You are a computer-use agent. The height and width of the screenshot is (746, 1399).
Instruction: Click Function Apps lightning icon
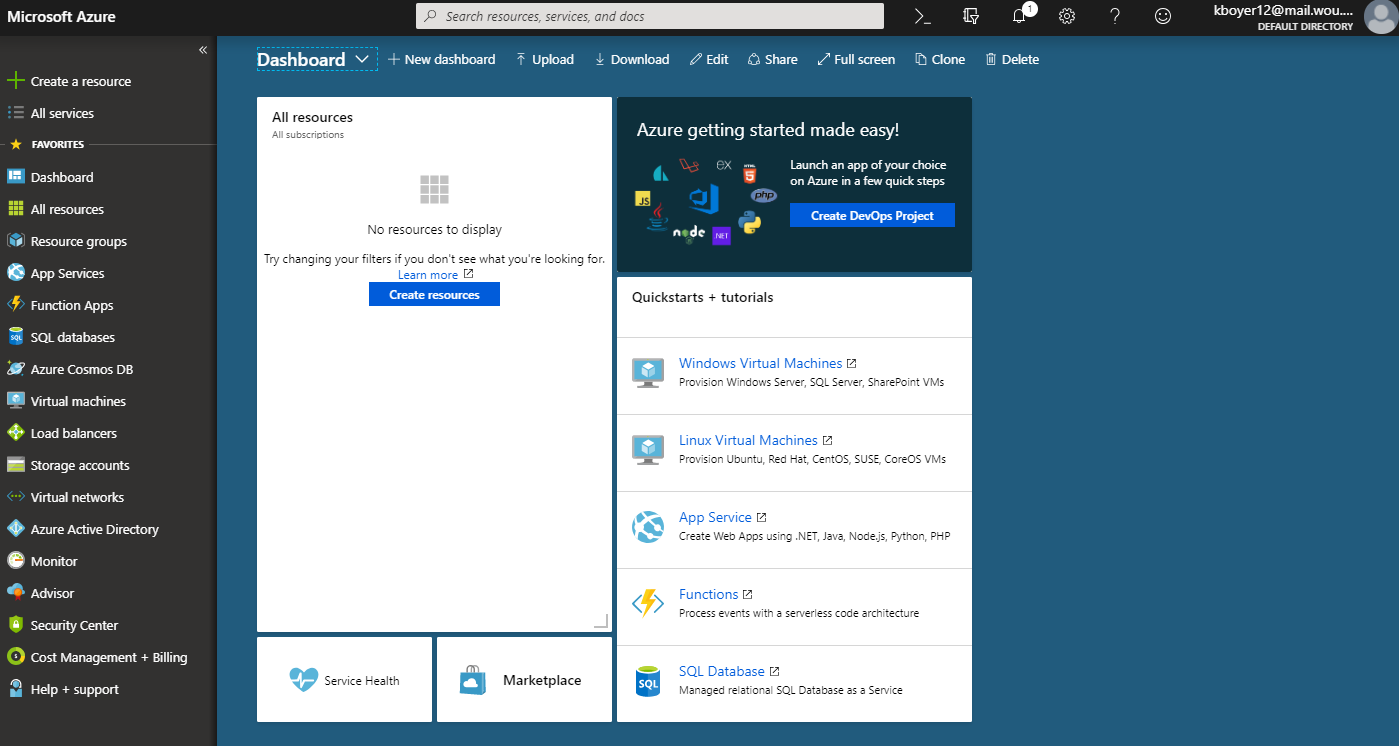pyautogui.click(x=15, y=305)
